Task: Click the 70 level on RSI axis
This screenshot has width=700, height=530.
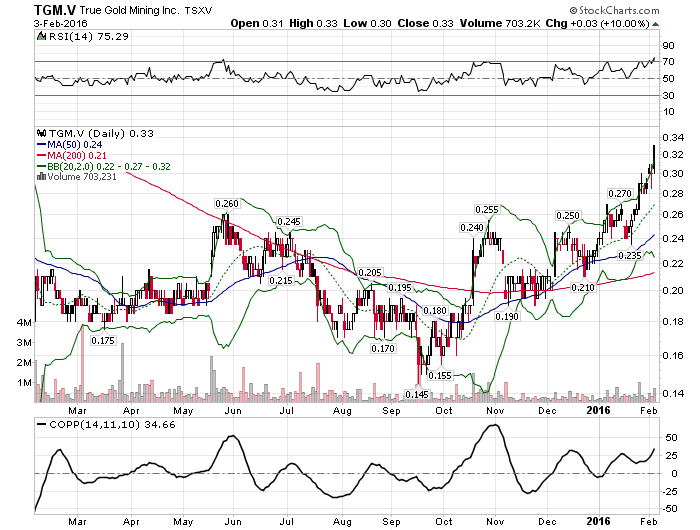Action: [x=668, y=62]
